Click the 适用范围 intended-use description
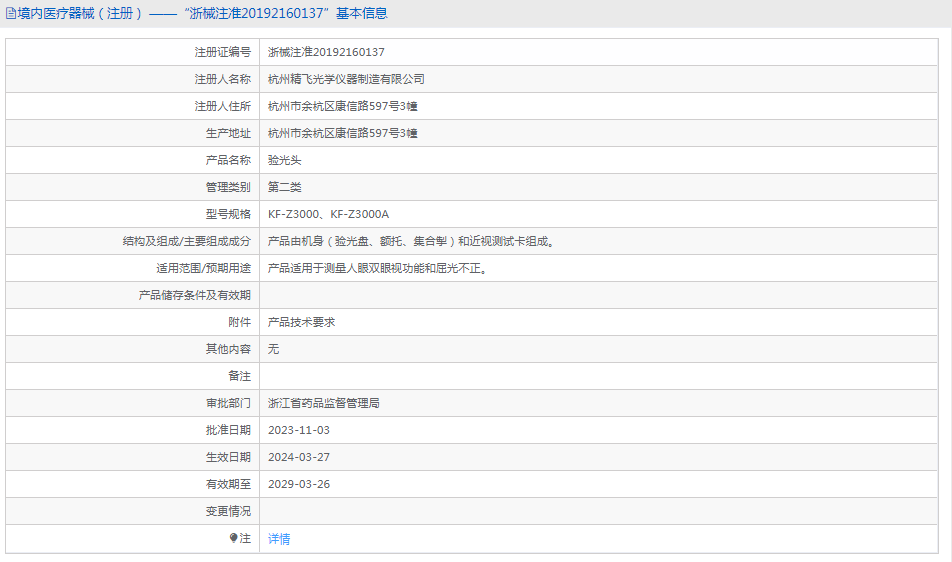 (x=378, y=268)
